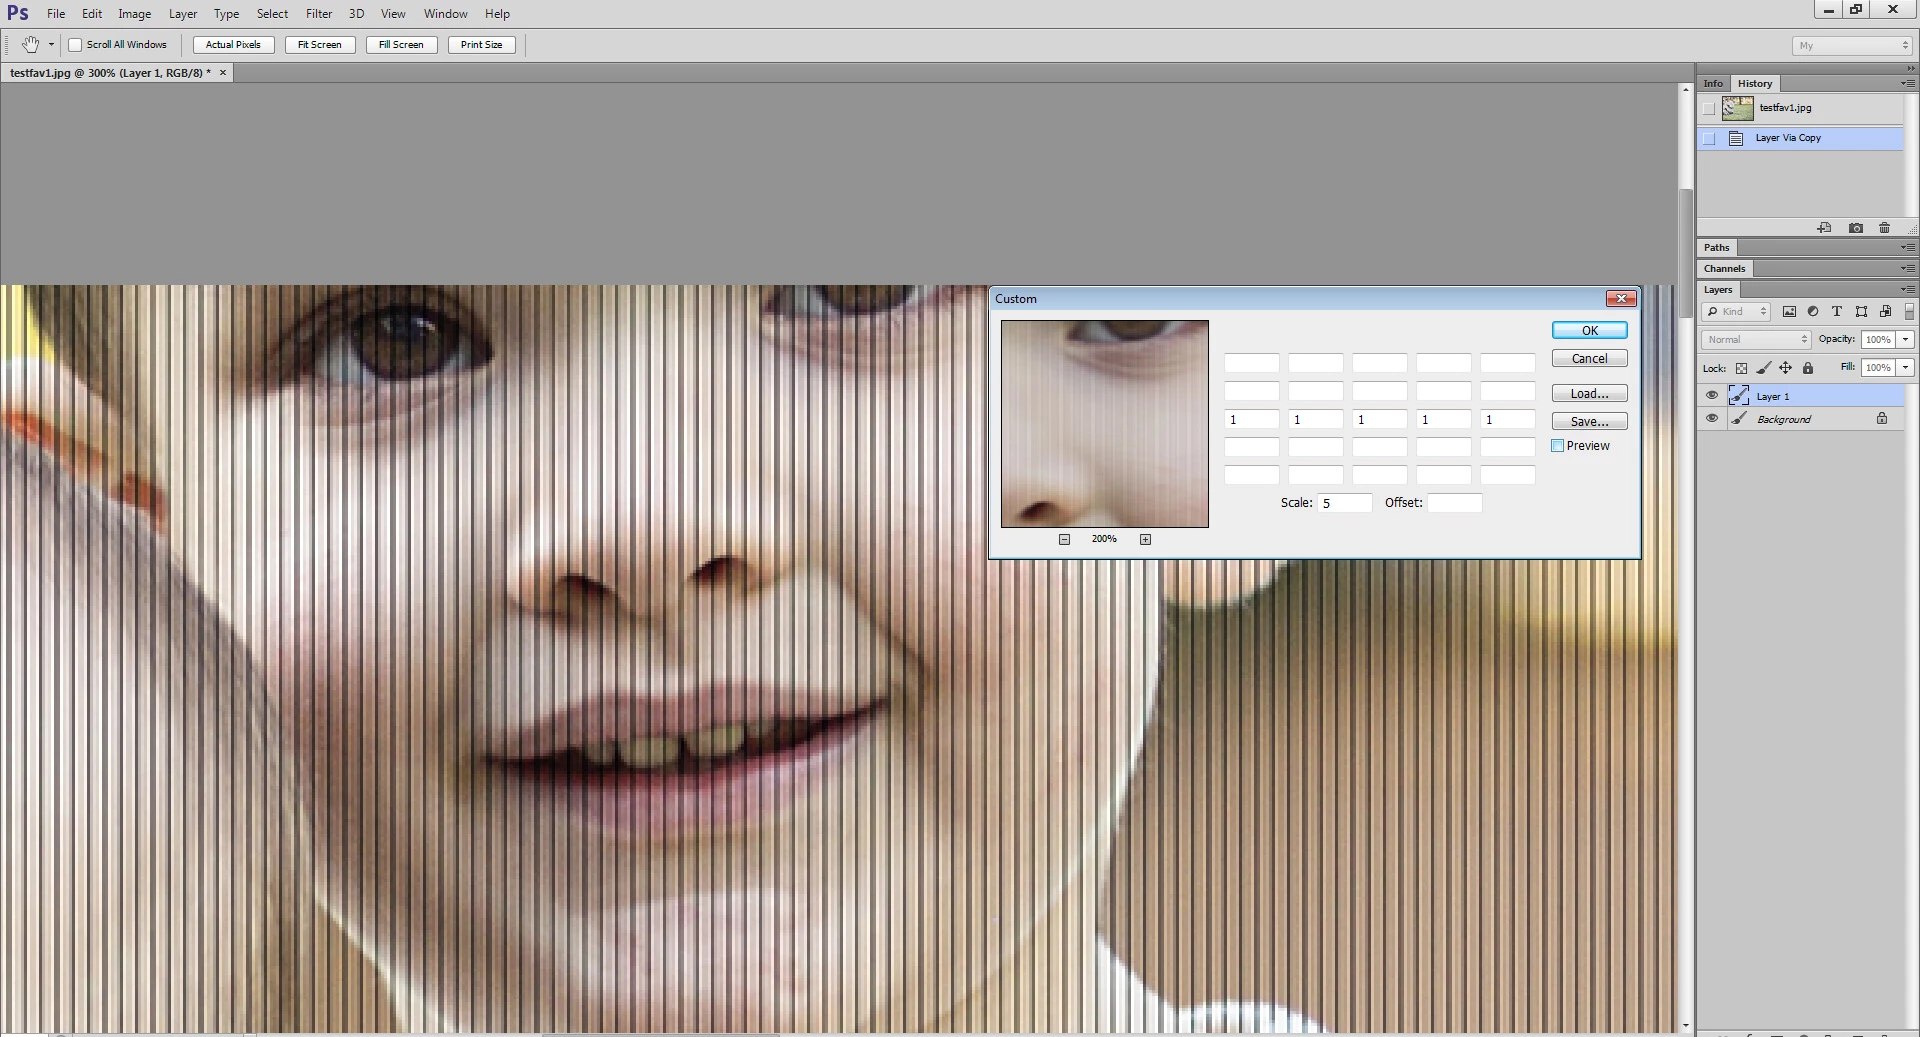Set history brush source to testfav1.jpg snapshot
Screen dimensions: 1920x1037
(x=1709, y=108)
